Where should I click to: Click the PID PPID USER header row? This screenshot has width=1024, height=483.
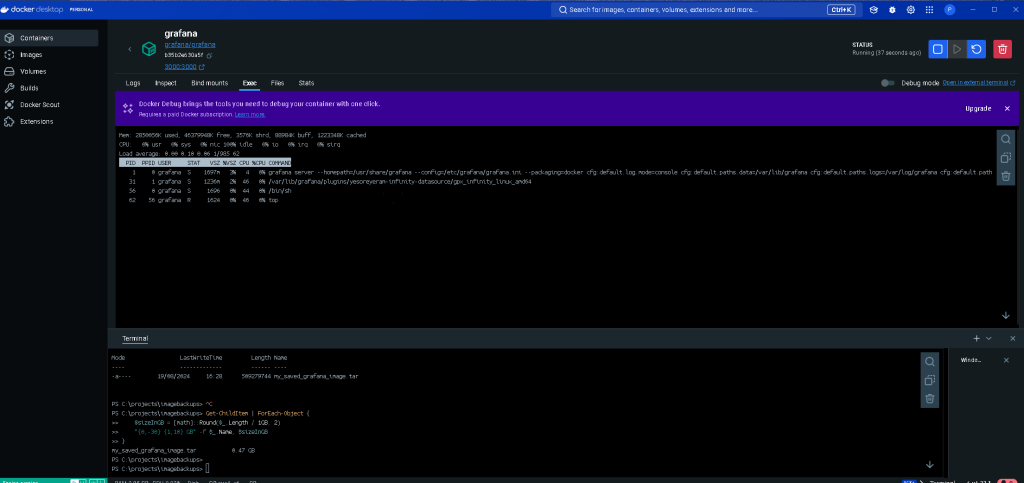[x=205, y=162]
